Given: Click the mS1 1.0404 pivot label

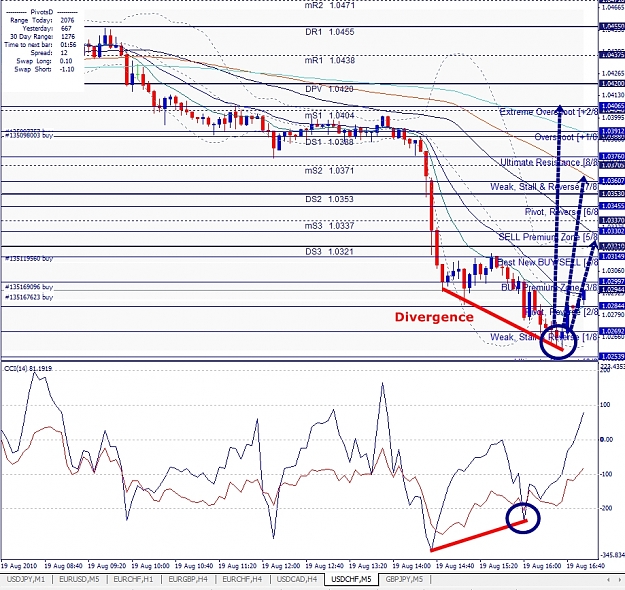Looking at the screenshot, I should [329, 116].
